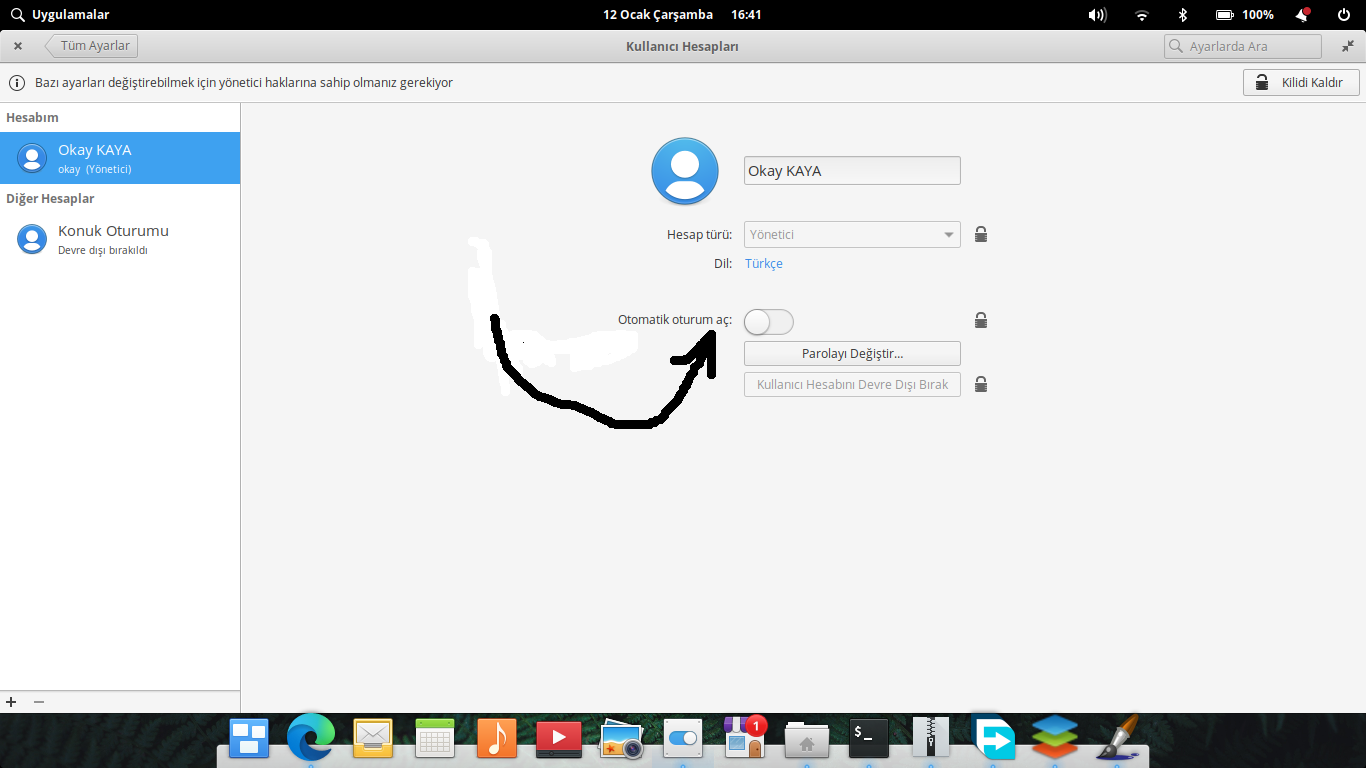1366x768 pixels.
Task: Click the 'Diğer Hesaplar' sidebar heading
Action: (x=50, y=198)
